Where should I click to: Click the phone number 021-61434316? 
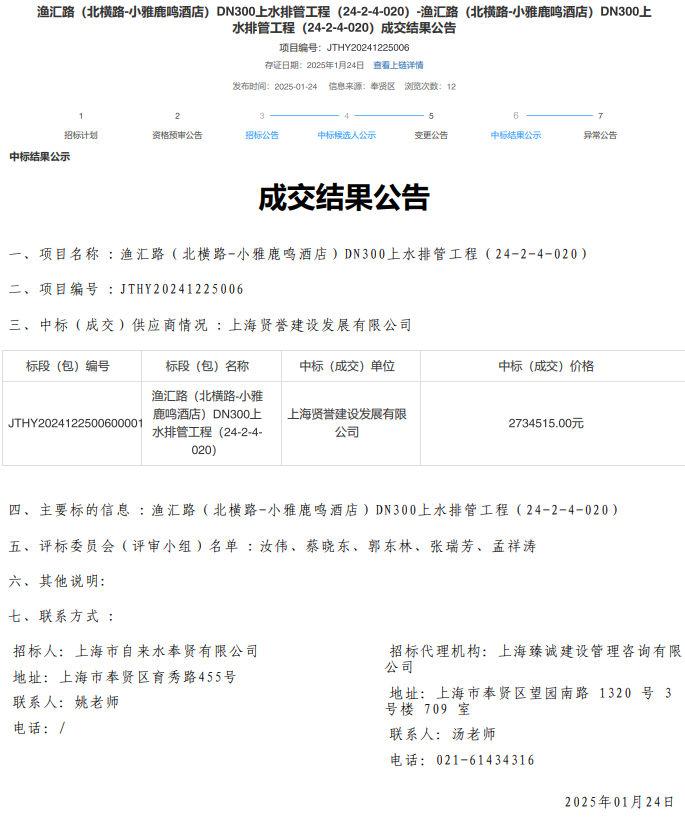pyautogui.click(x=485, y=760)
